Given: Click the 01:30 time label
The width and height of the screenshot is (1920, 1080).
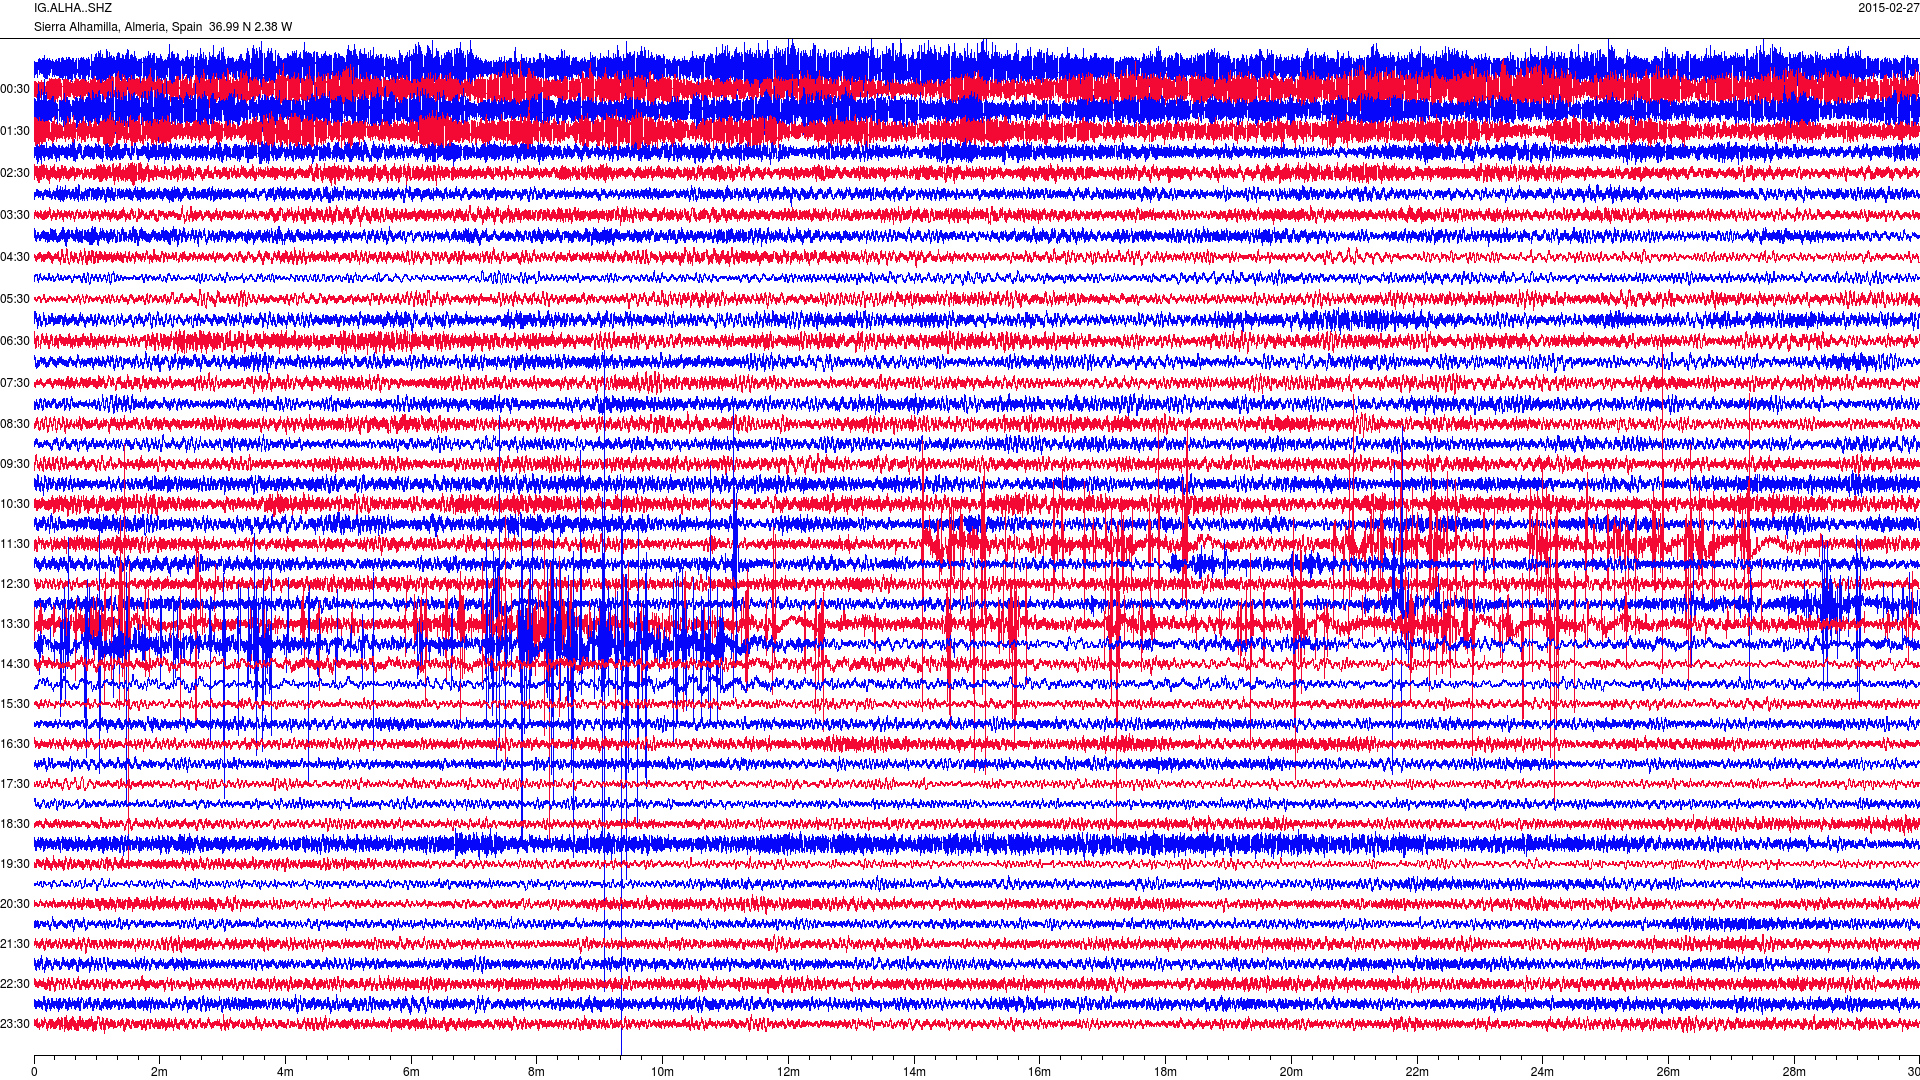Looking at the screenshot, I should click(x=15, y=131).
